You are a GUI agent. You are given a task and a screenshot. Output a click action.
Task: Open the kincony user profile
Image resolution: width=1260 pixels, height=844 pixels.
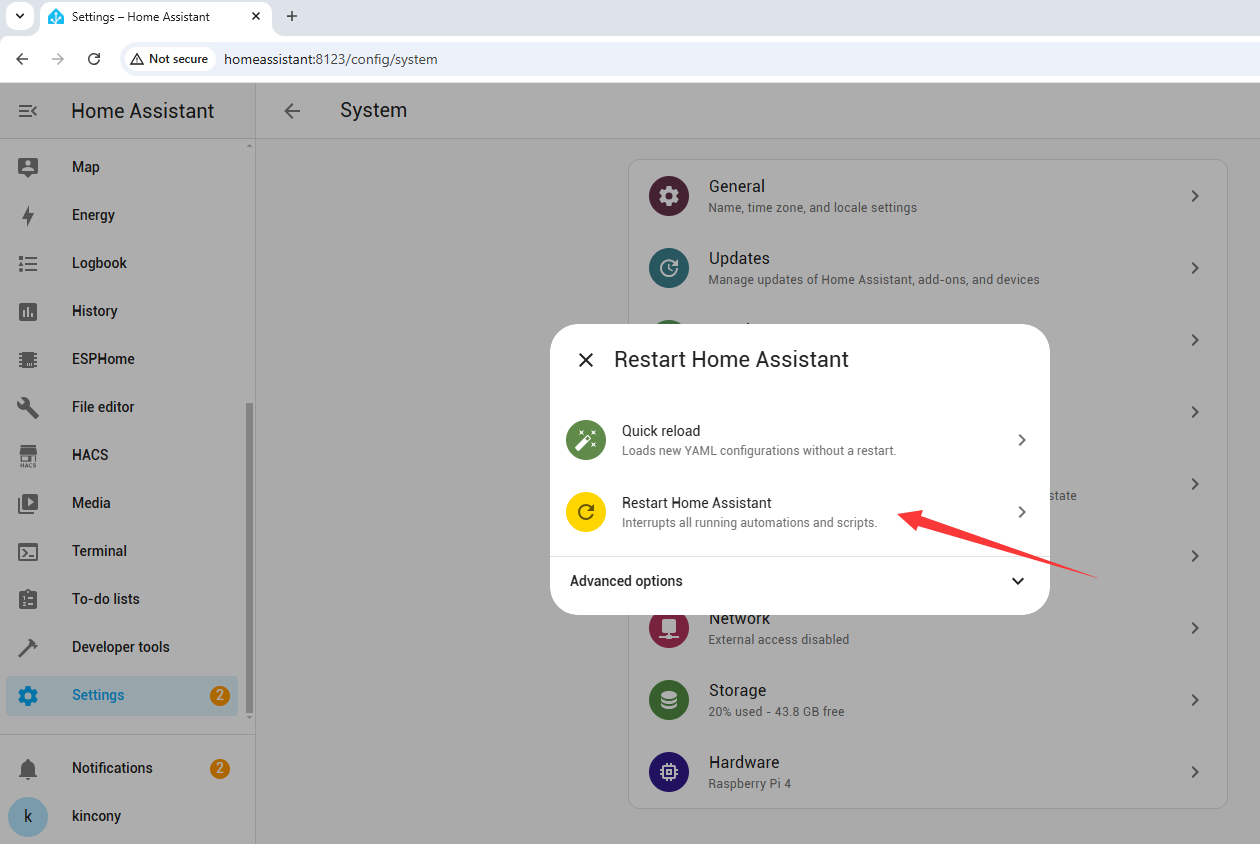(96, 816)
